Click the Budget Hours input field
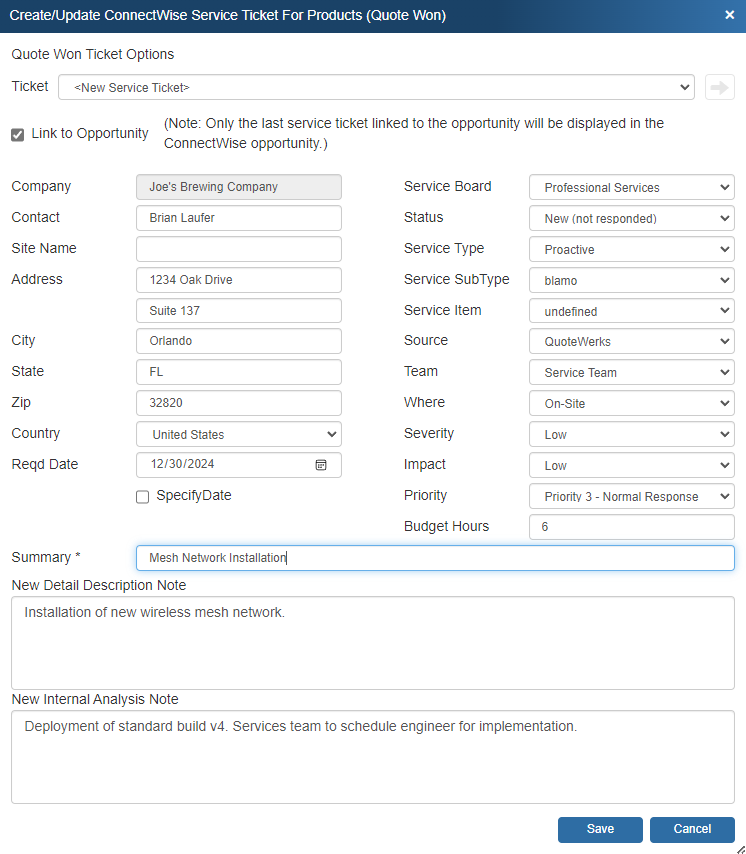 coord(631,527)
